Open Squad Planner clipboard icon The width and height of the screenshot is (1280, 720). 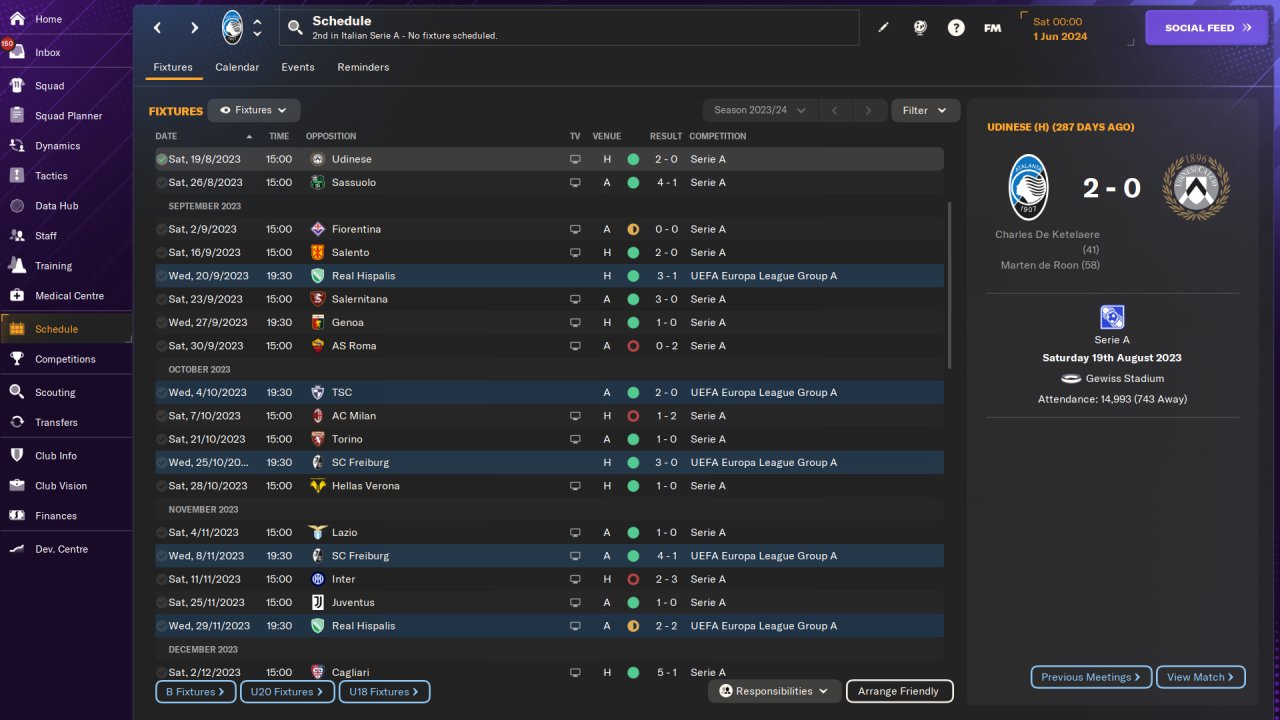[17, 116]
